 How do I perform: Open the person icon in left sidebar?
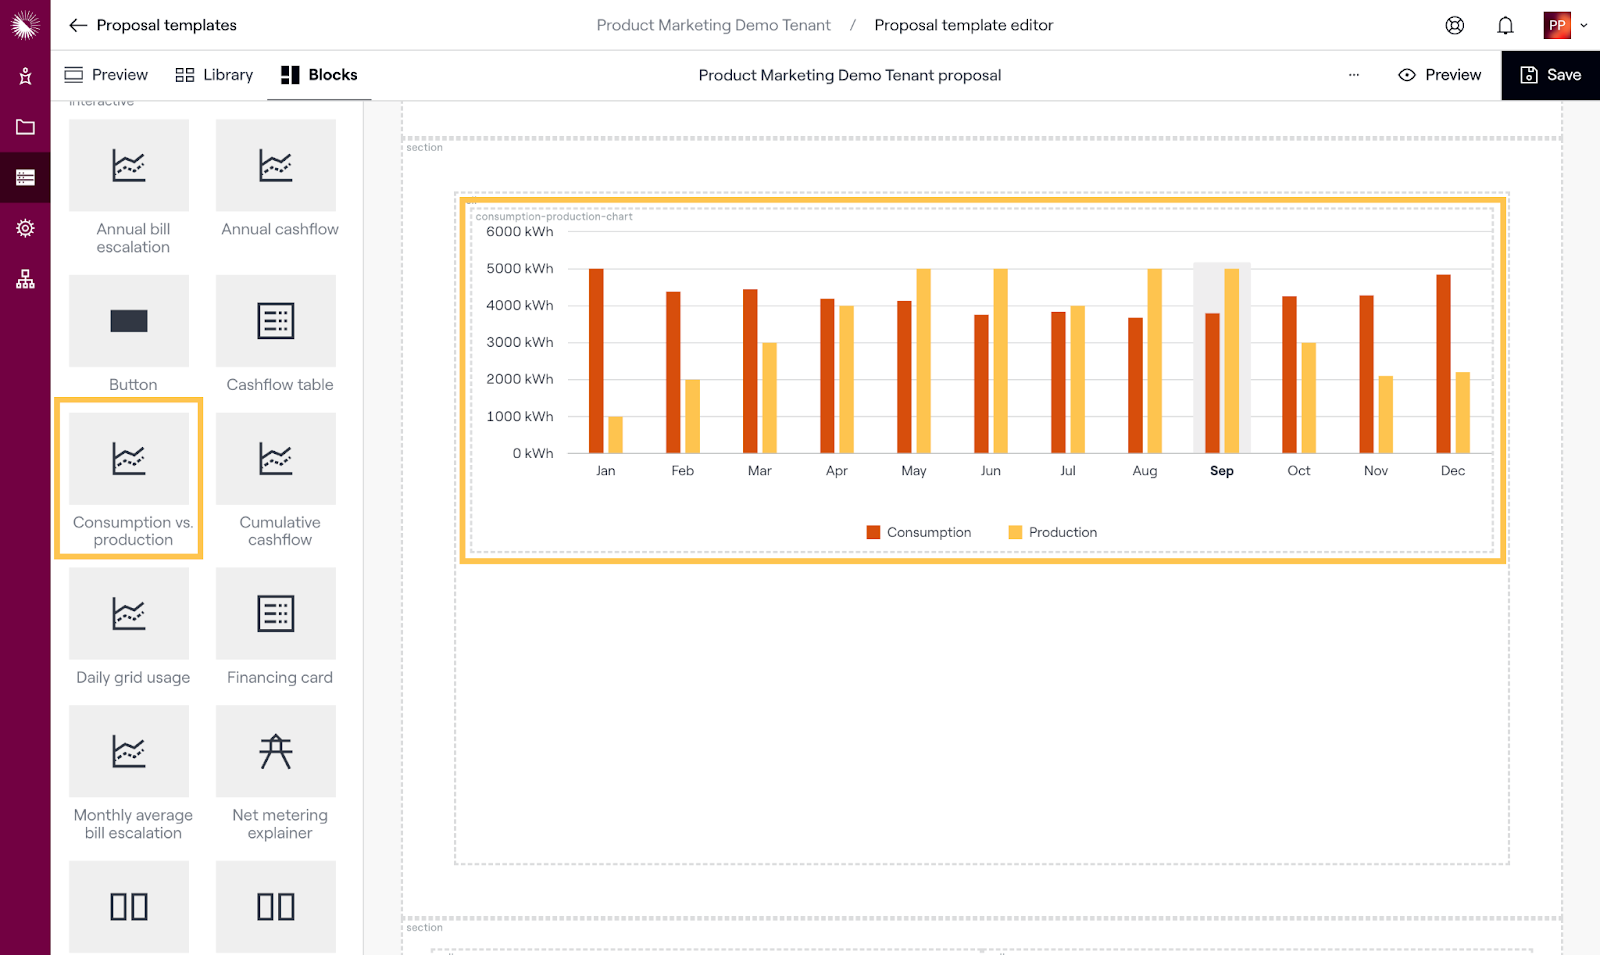pyautogui.click(x=25, y=76)
